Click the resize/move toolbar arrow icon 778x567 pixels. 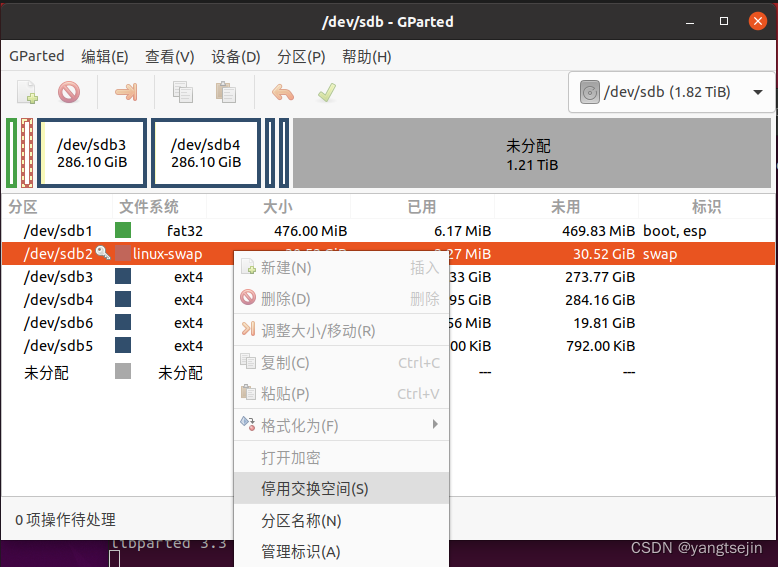(126, 92)
